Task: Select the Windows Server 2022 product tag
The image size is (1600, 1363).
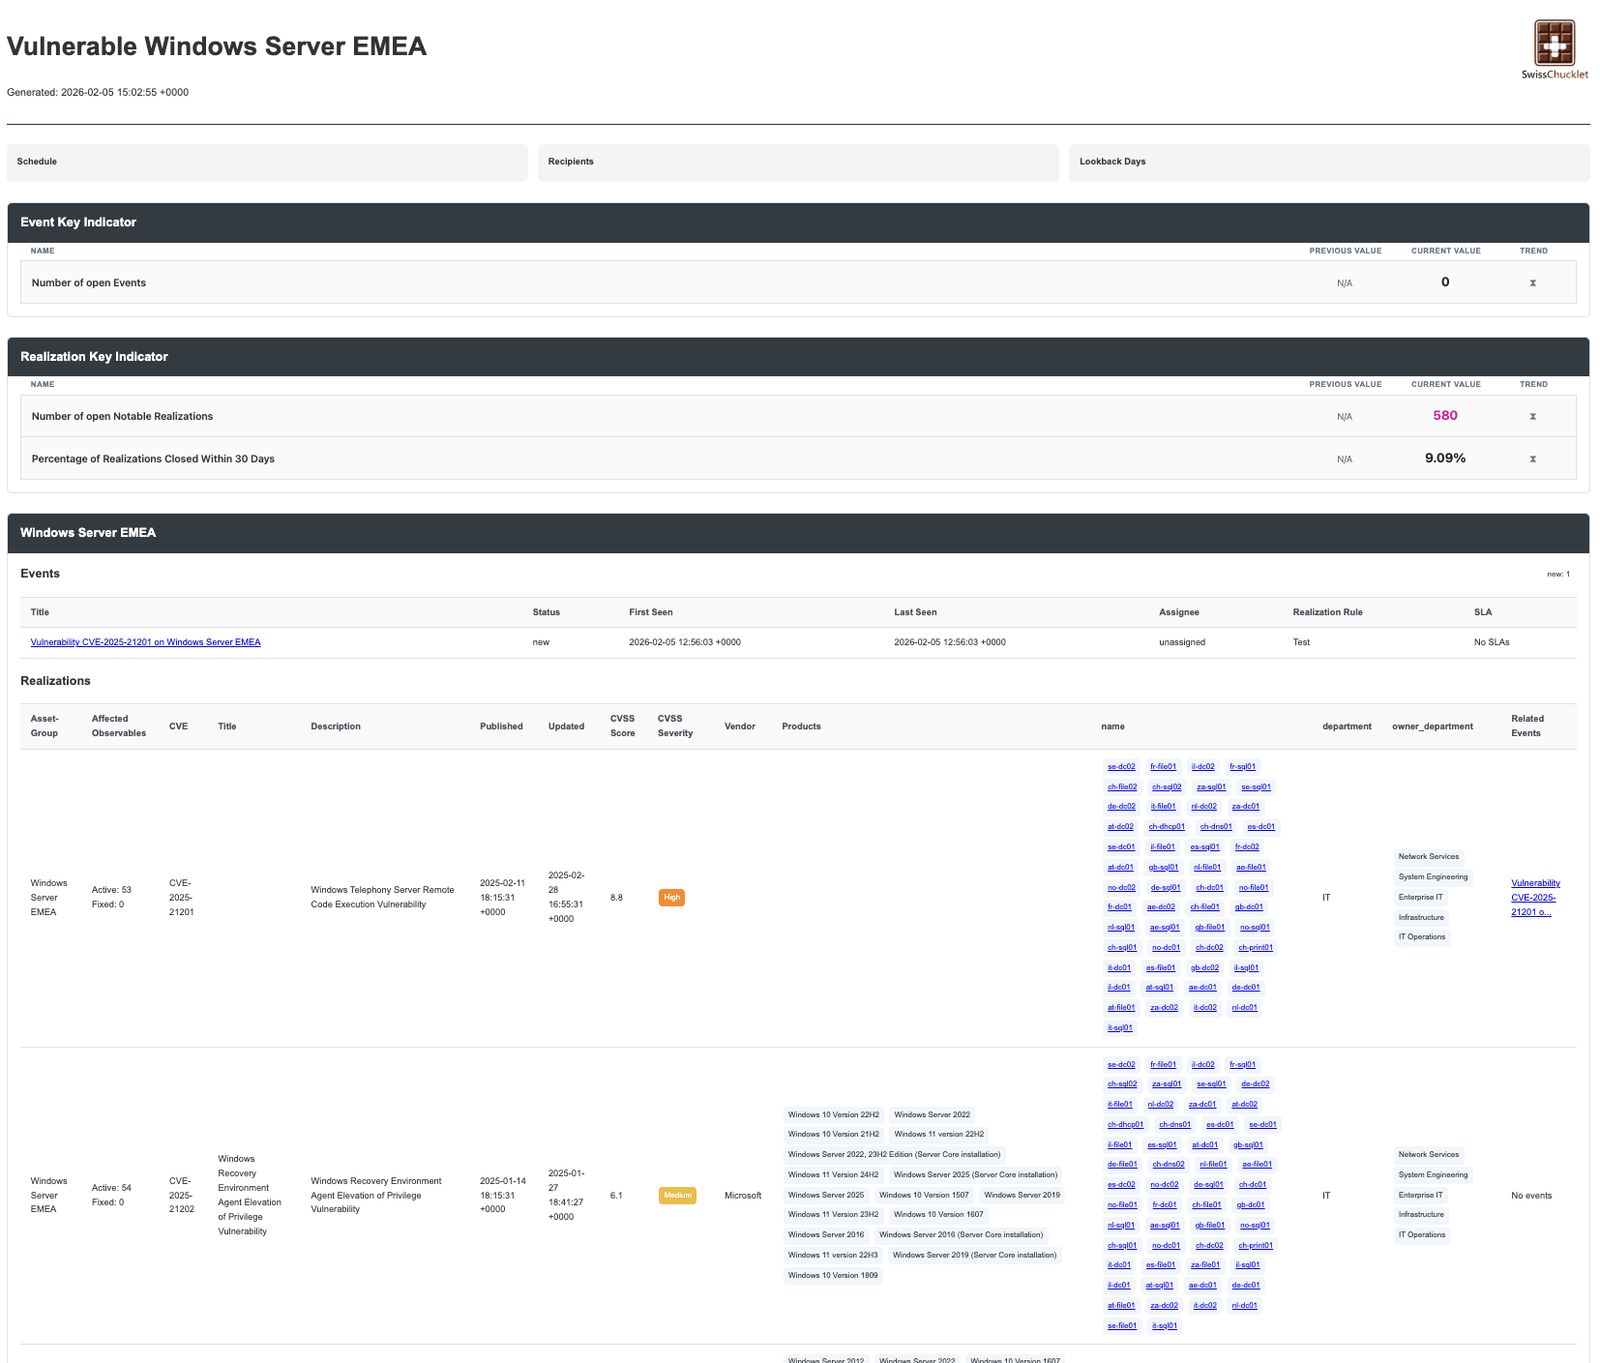Action: pyautogui.click(x=931, y=1114)
